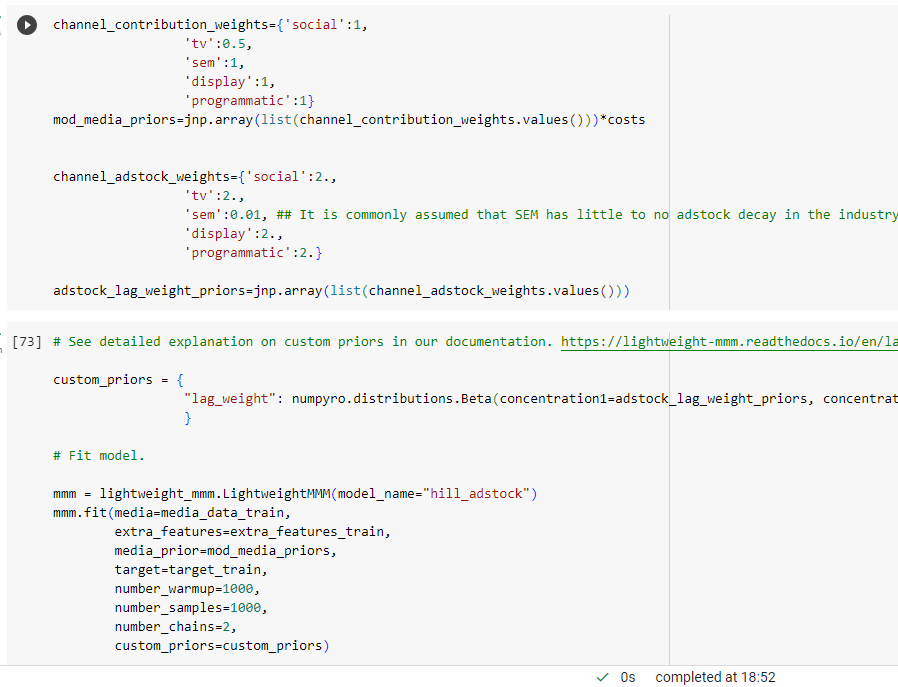Open the lightweight-mmm readthedocs documentation link
The height and width of the screenshot is (687, 898).
729,340
